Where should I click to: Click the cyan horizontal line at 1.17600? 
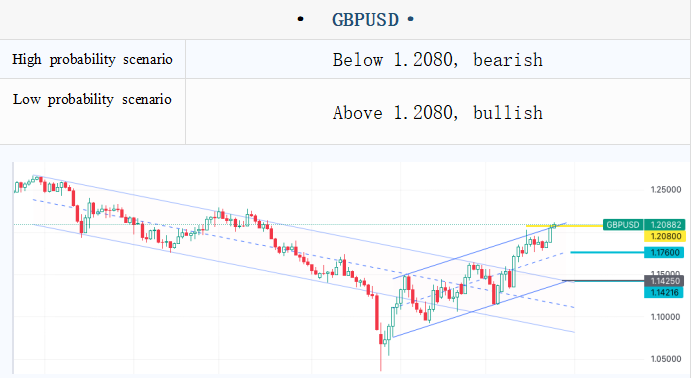tap(607, 252)
